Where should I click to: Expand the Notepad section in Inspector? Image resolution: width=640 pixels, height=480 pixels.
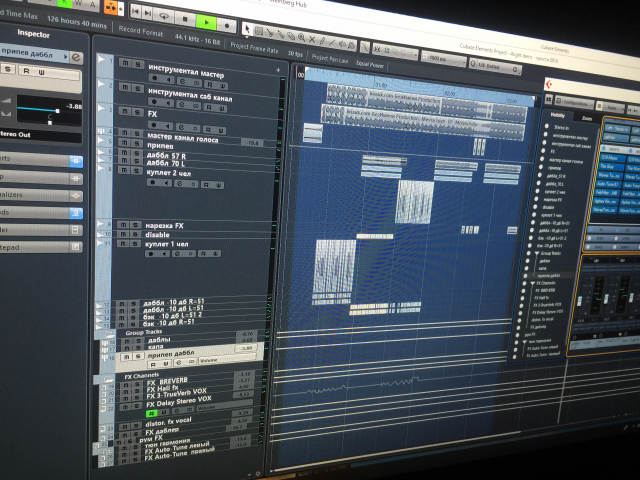coord(41,247)
